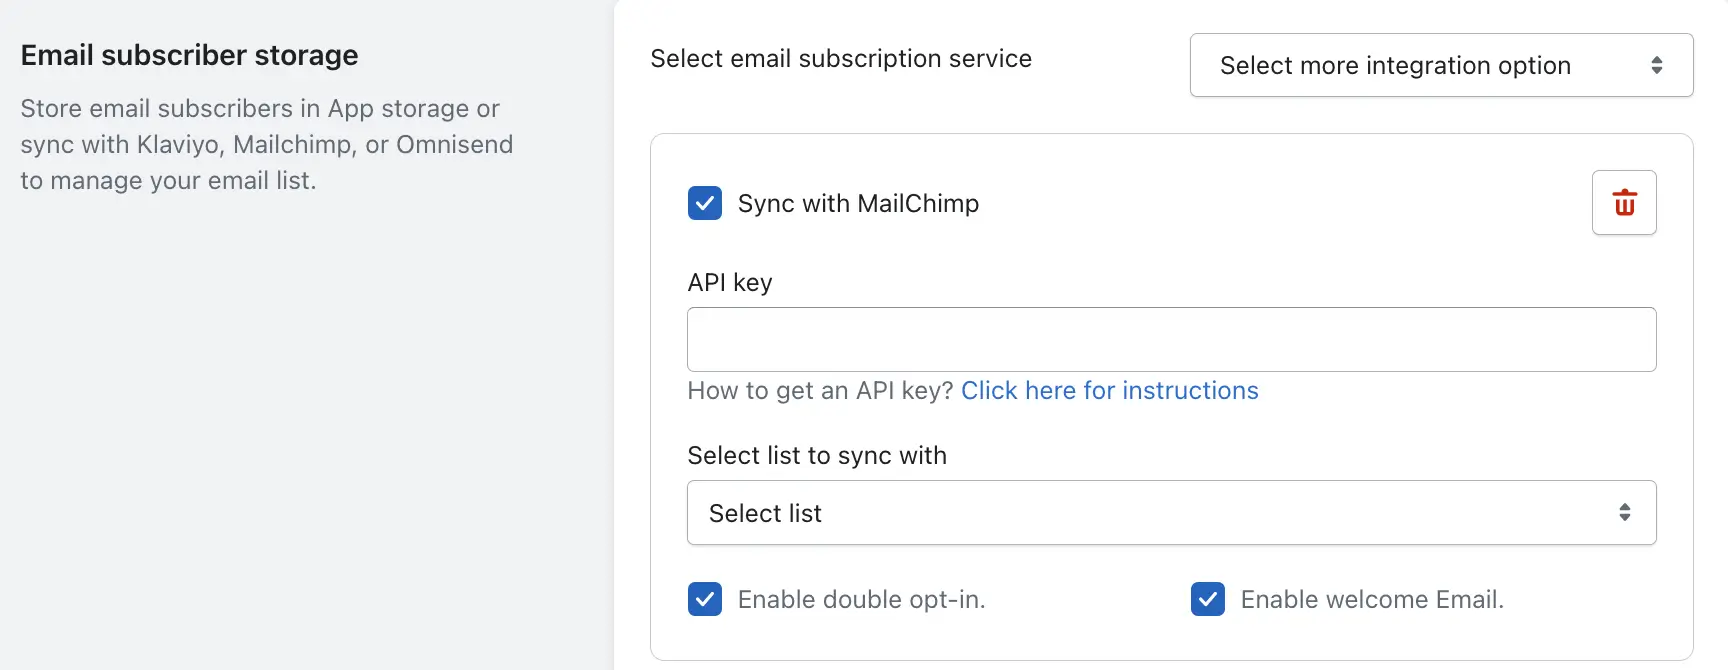Image resolution: width=1728 pixels, height=670 pixels.
Task: Click the Store email subscribers description paragraph
Action: tap(267, 144)
